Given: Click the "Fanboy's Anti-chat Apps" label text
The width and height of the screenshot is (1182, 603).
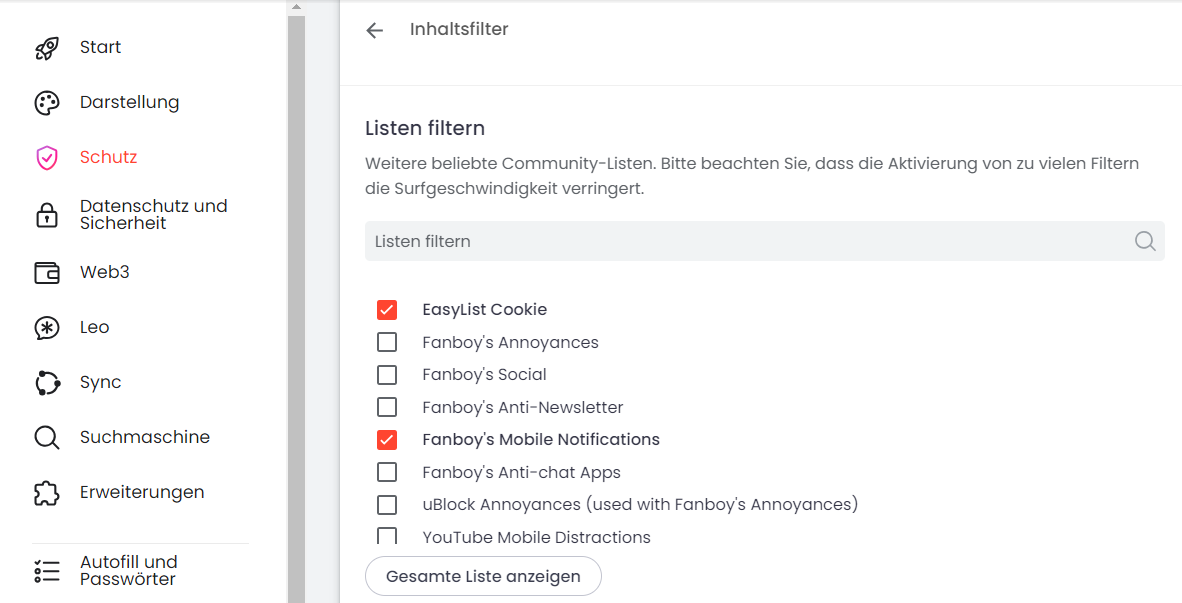Looking at the screenshot, I should pos(522,473).
